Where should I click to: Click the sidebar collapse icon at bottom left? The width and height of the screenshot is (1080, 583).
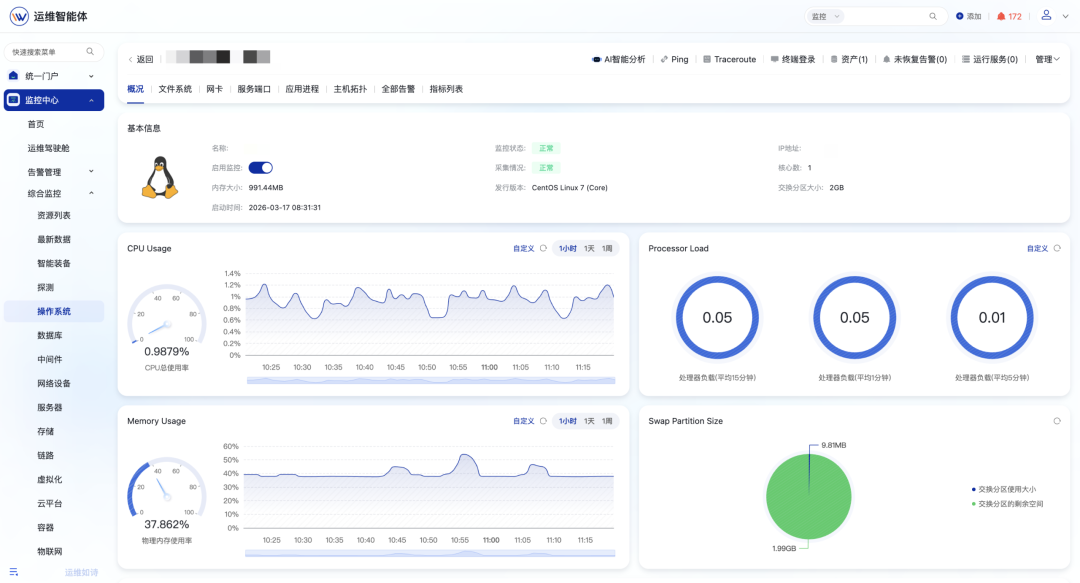[14, 572]
